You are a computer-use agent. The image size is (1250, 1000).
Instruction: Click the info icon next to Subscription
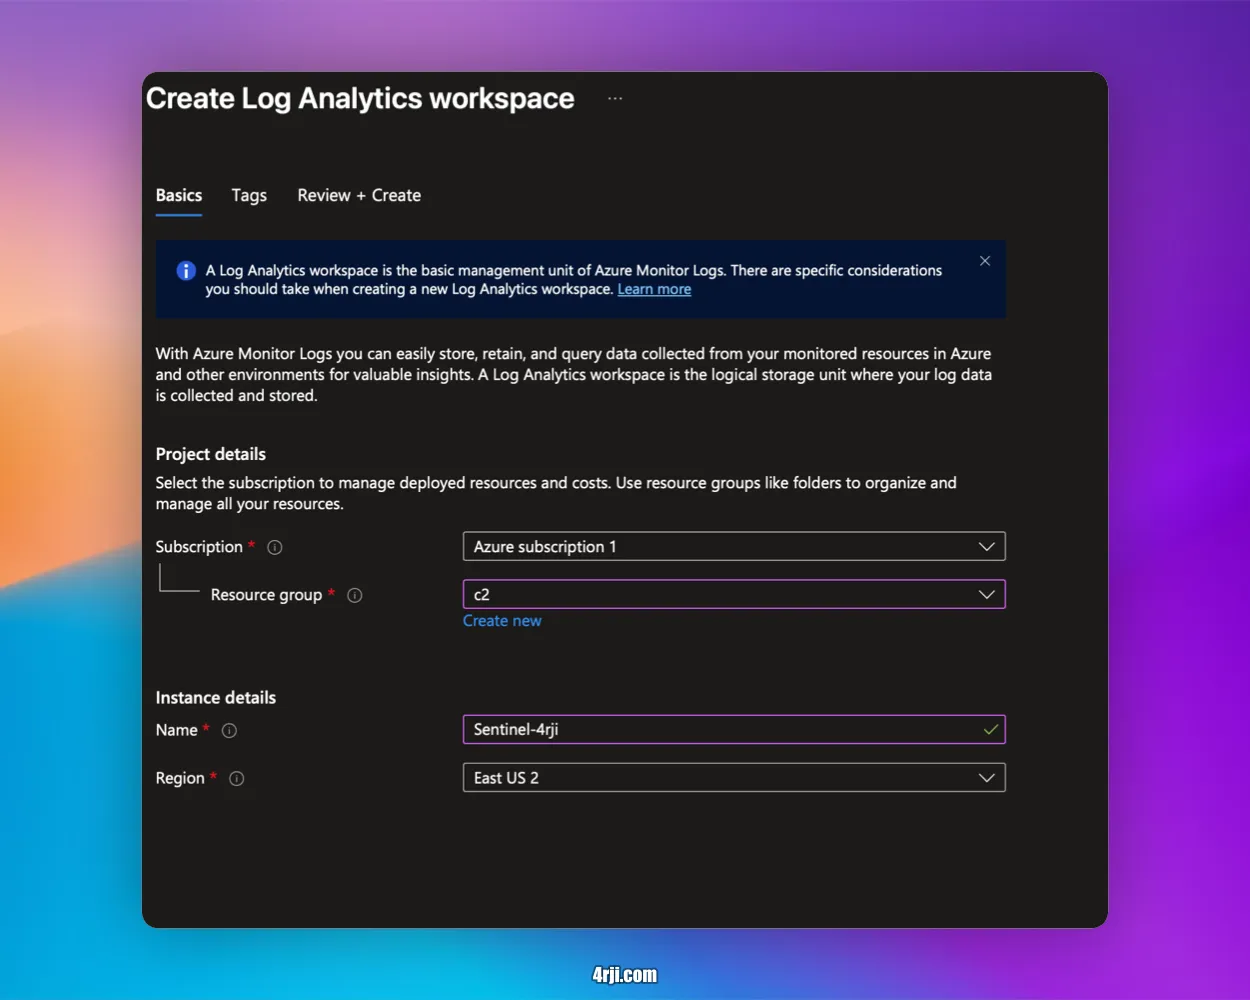pyautogui.click(x=275, y=547)
